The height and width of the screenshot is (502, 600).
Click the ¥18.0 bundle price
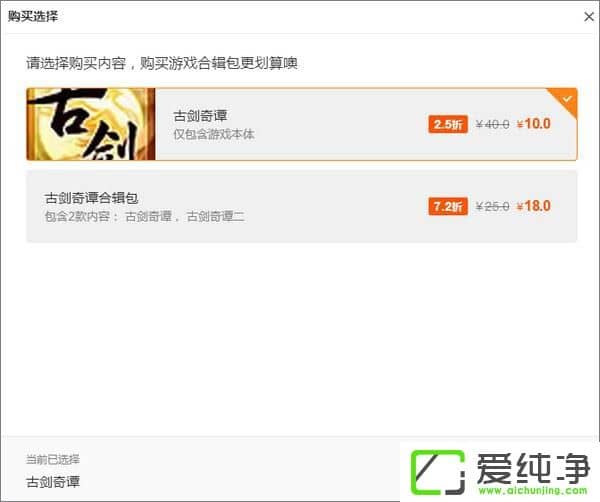point(533,206)
